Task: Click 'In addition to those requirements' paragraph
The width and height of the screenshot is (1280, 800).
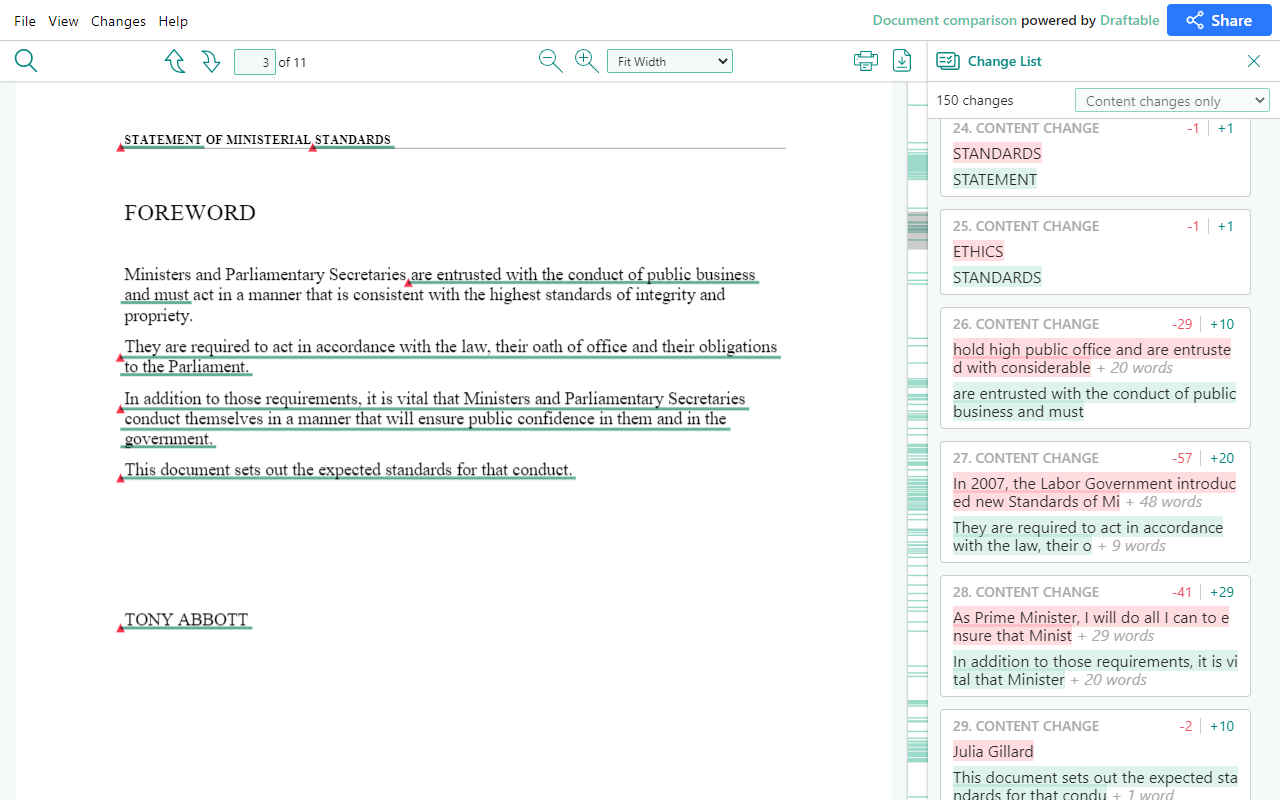Action: tap(435, 419)
